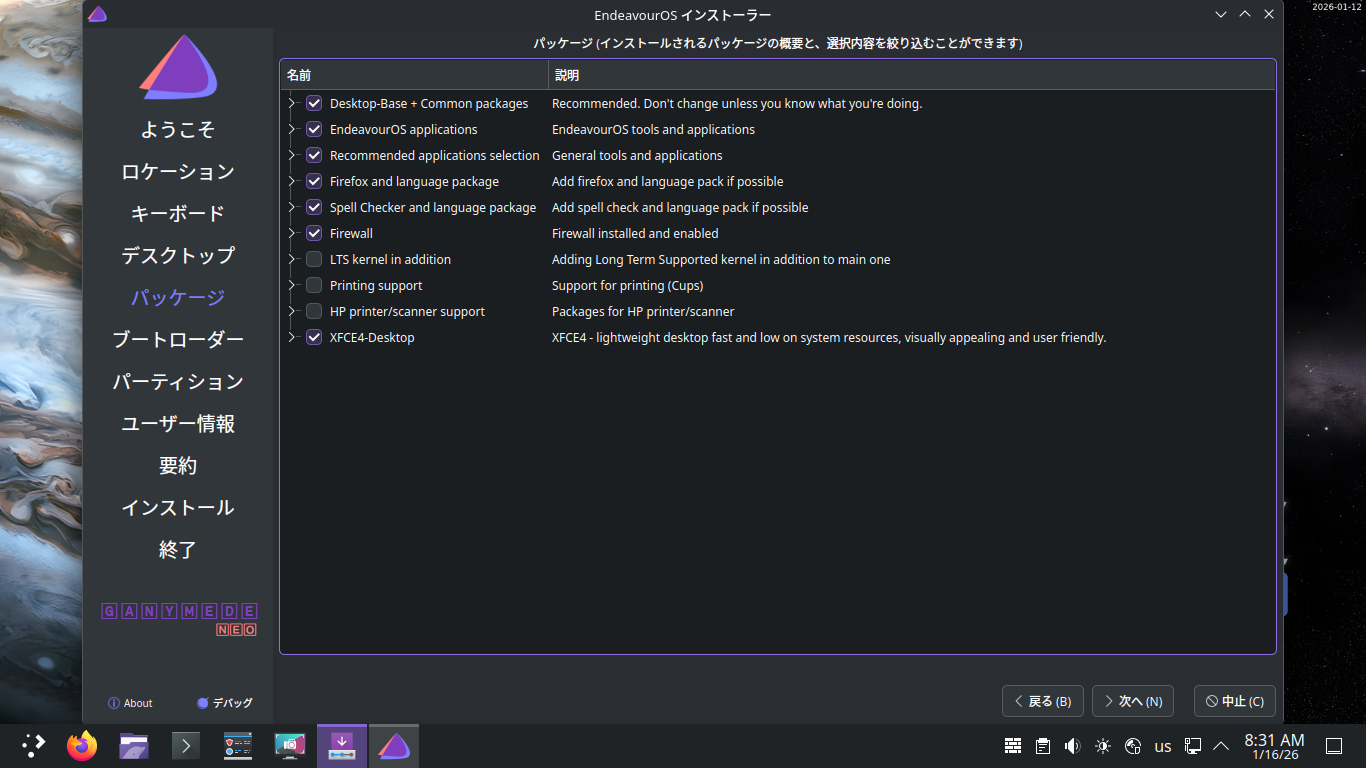Launch Firefox from the taskbar
Screen dimensions: 1366x768
[x=82, y=746]
